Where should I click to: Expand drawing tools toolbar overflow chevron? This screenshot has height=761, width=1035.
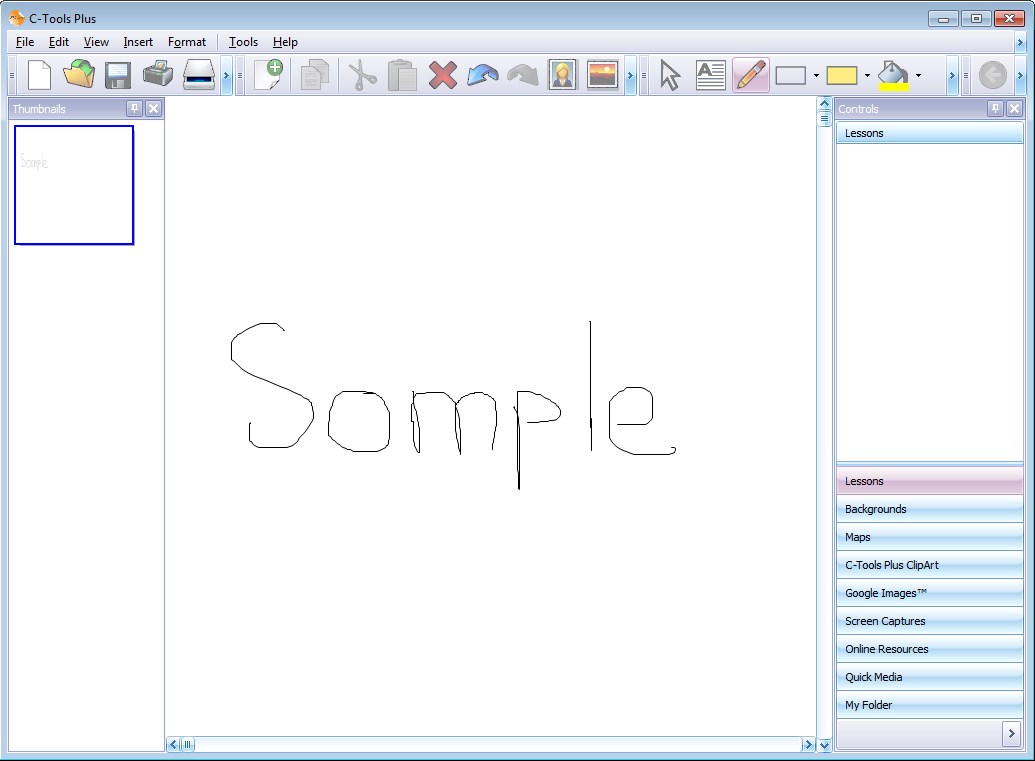coord(952,76)
